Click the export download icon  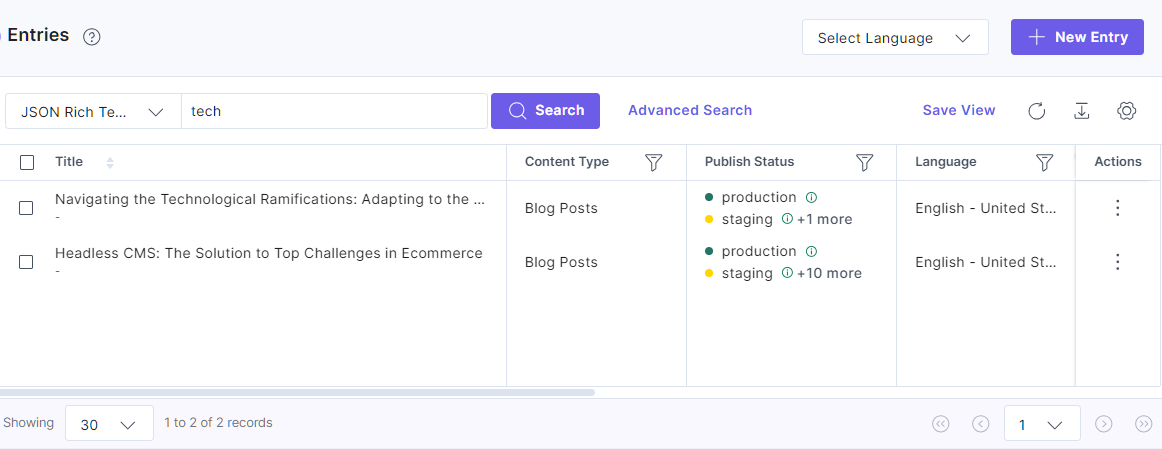tap(1081, 111)
